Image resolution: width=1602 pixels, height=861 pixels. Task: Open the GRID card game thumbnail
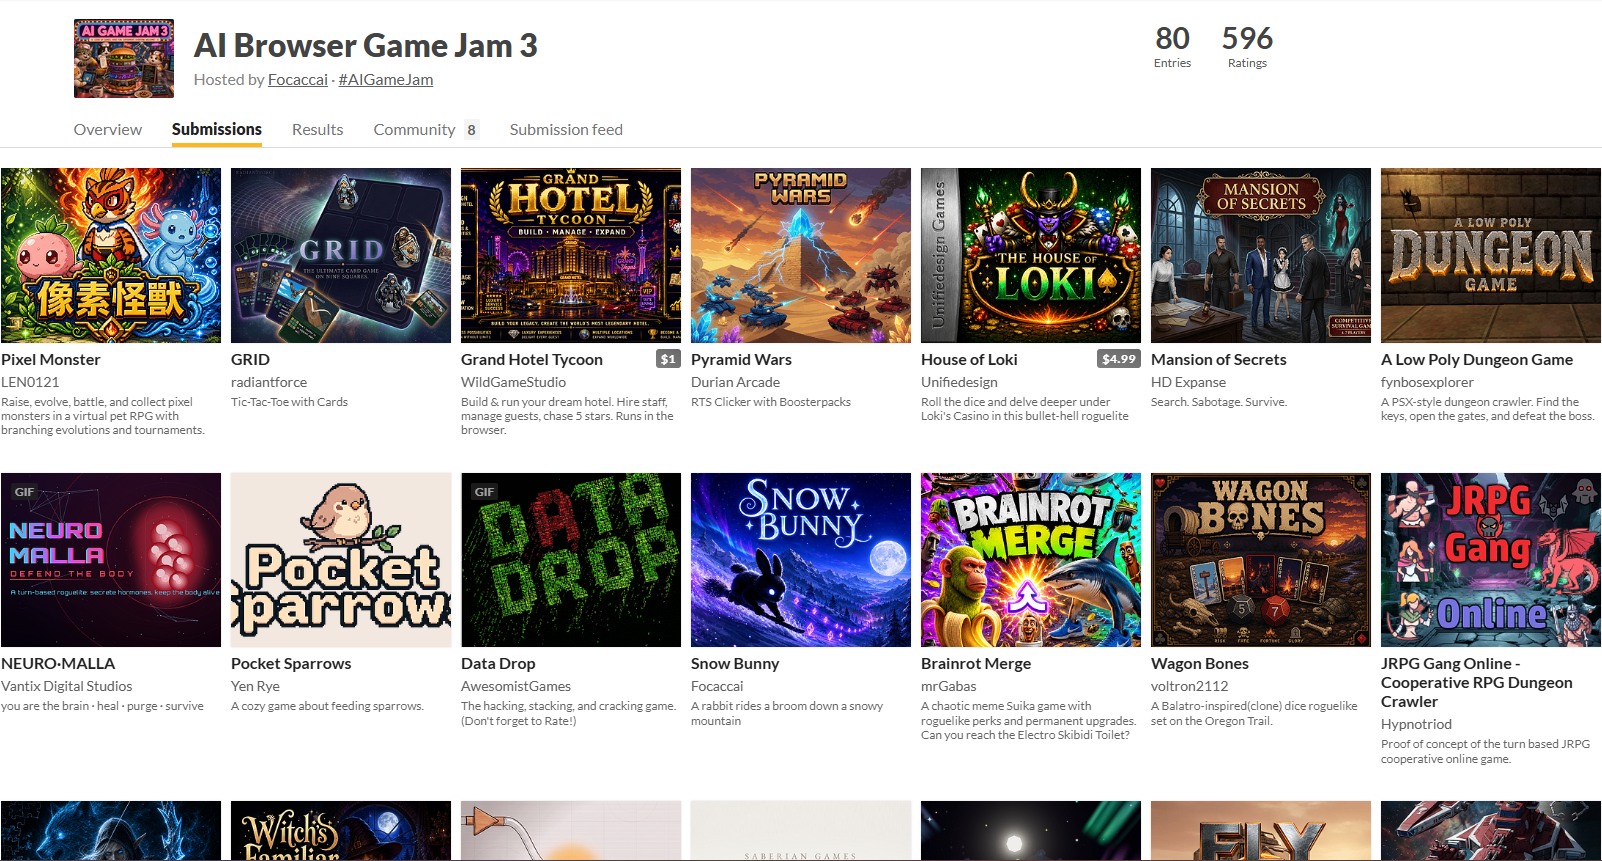(x=341, y=256)
